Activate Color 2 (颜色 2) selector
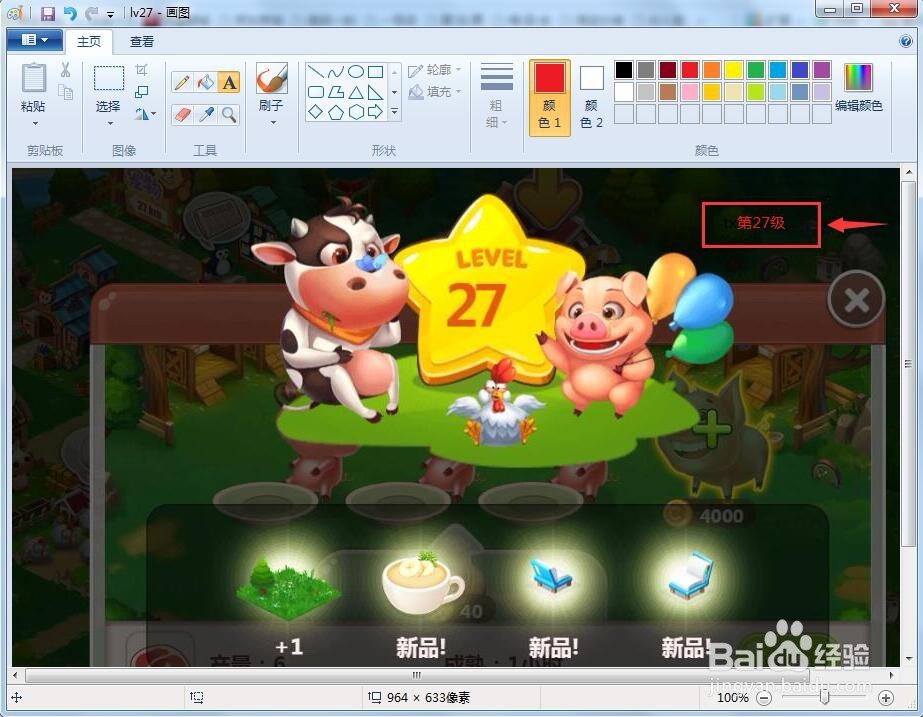The image size is (923, 717). [592, 97]
